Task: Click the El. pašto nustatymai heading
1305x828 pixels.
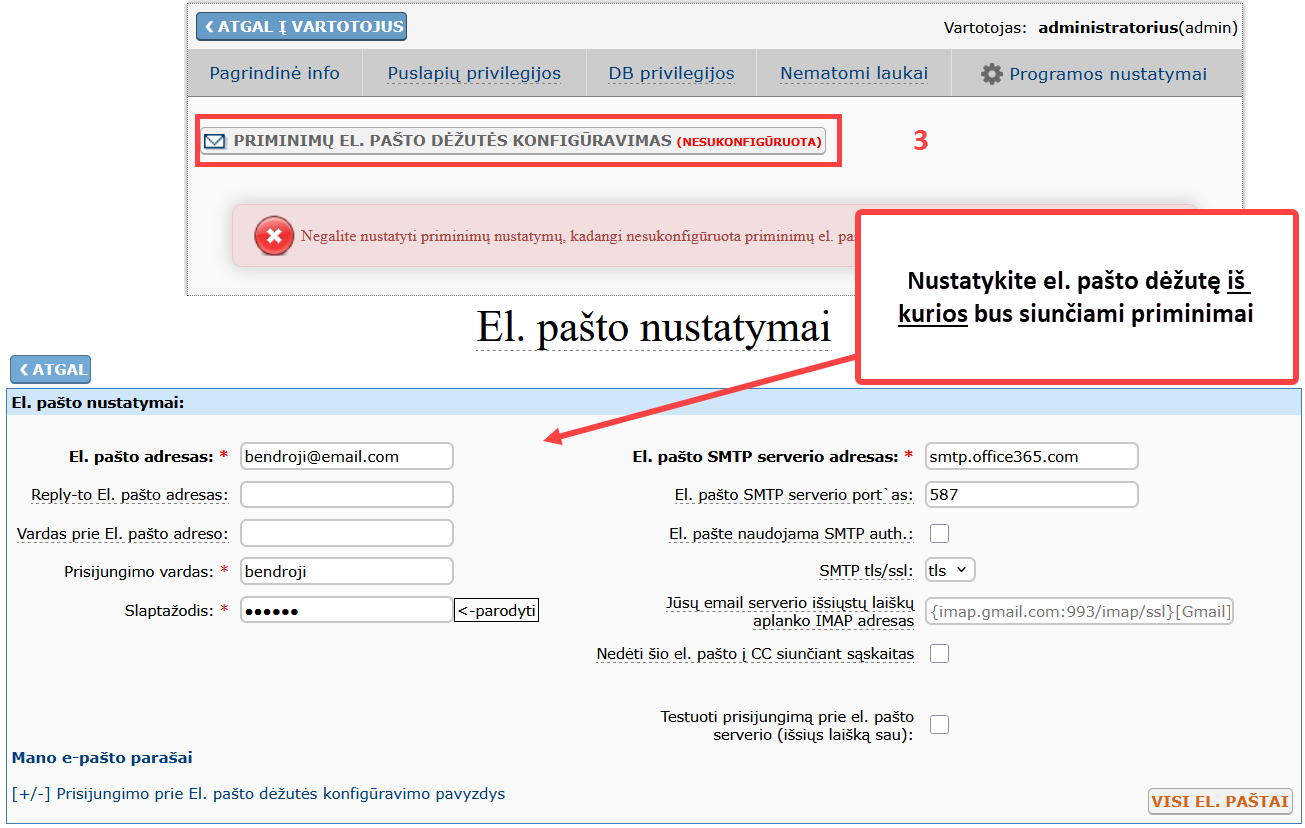Action: (x=654, y=328)
